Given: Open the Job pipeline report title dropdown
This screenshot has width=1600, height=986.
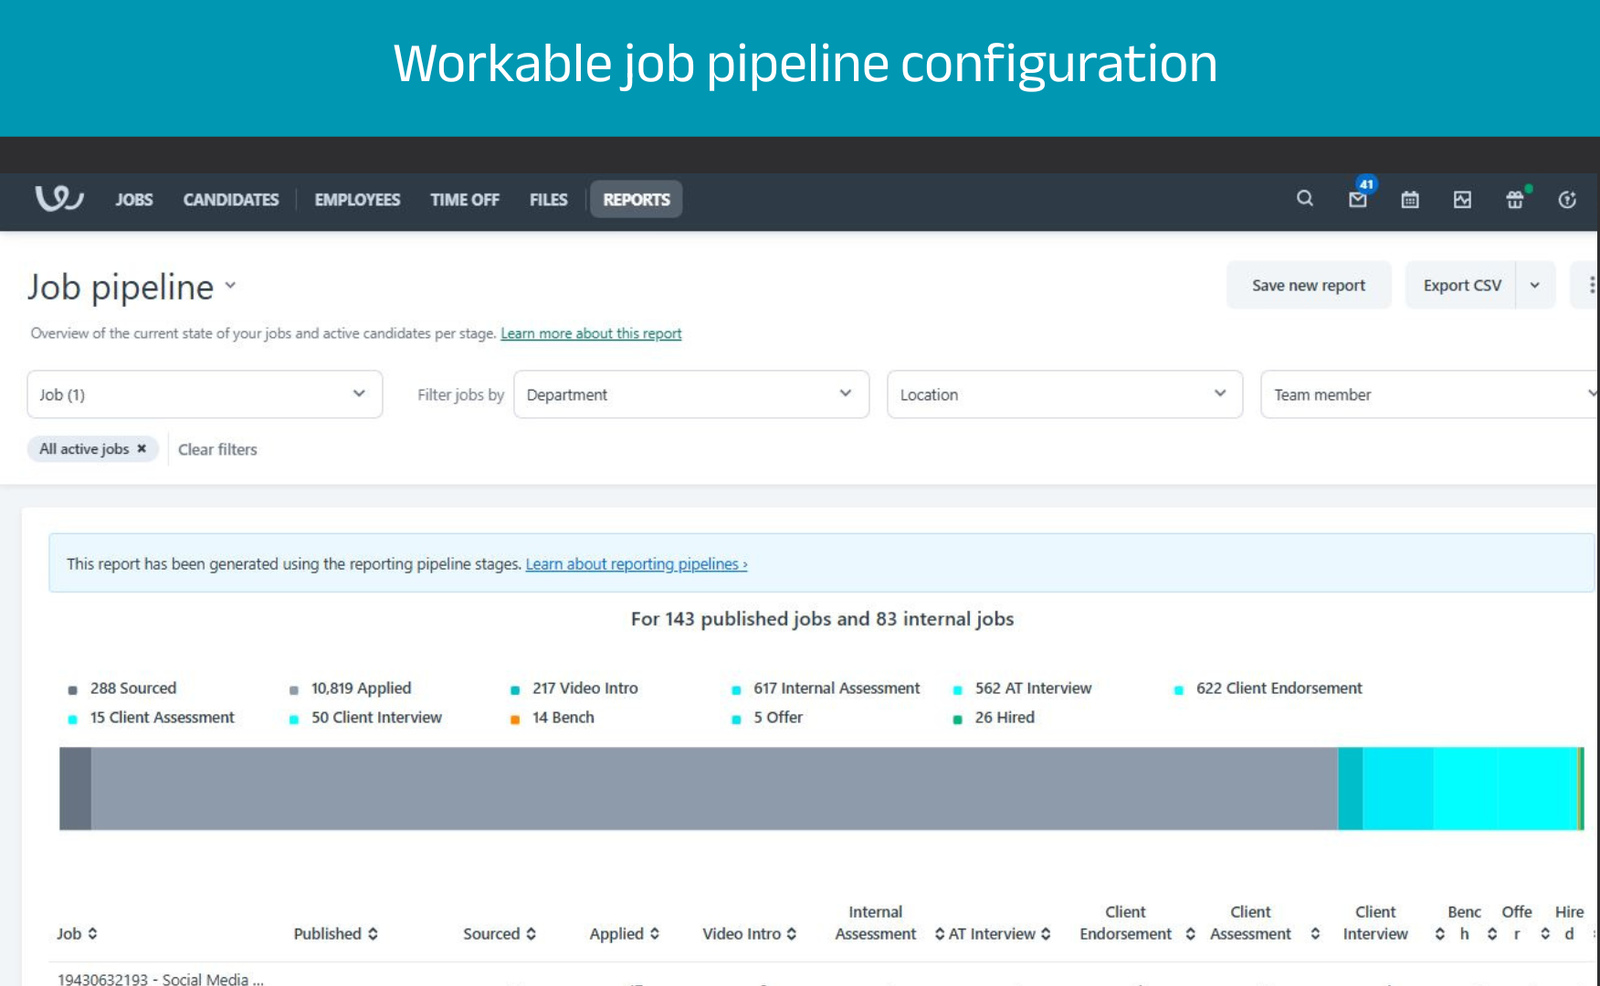Looking at the screenshot, I should [230, 285].
